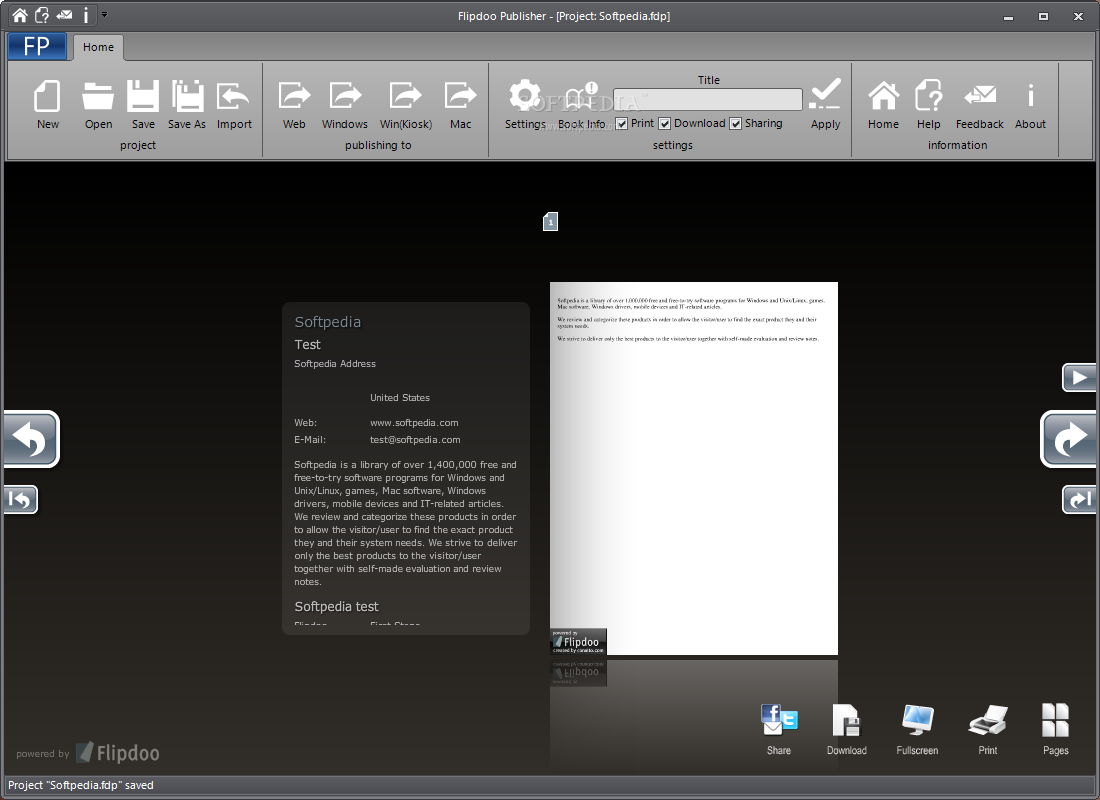Viewport: 1100px width, 800px height.
Task: Click into the Title input field
Action: [x=708, y=99]
